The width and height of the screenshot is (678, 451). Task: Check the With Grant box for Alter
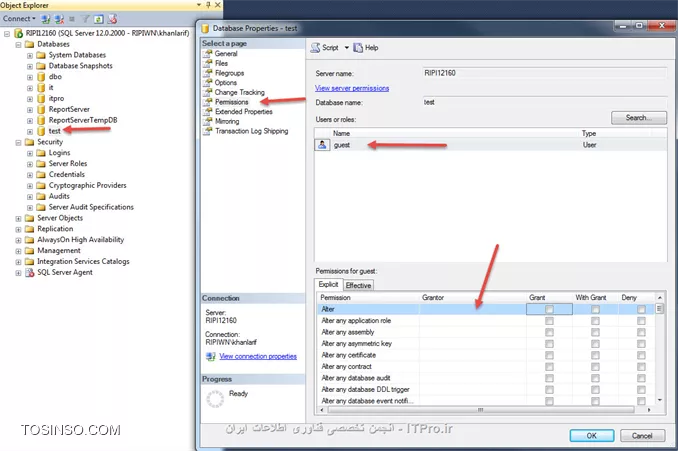(595, 309)
